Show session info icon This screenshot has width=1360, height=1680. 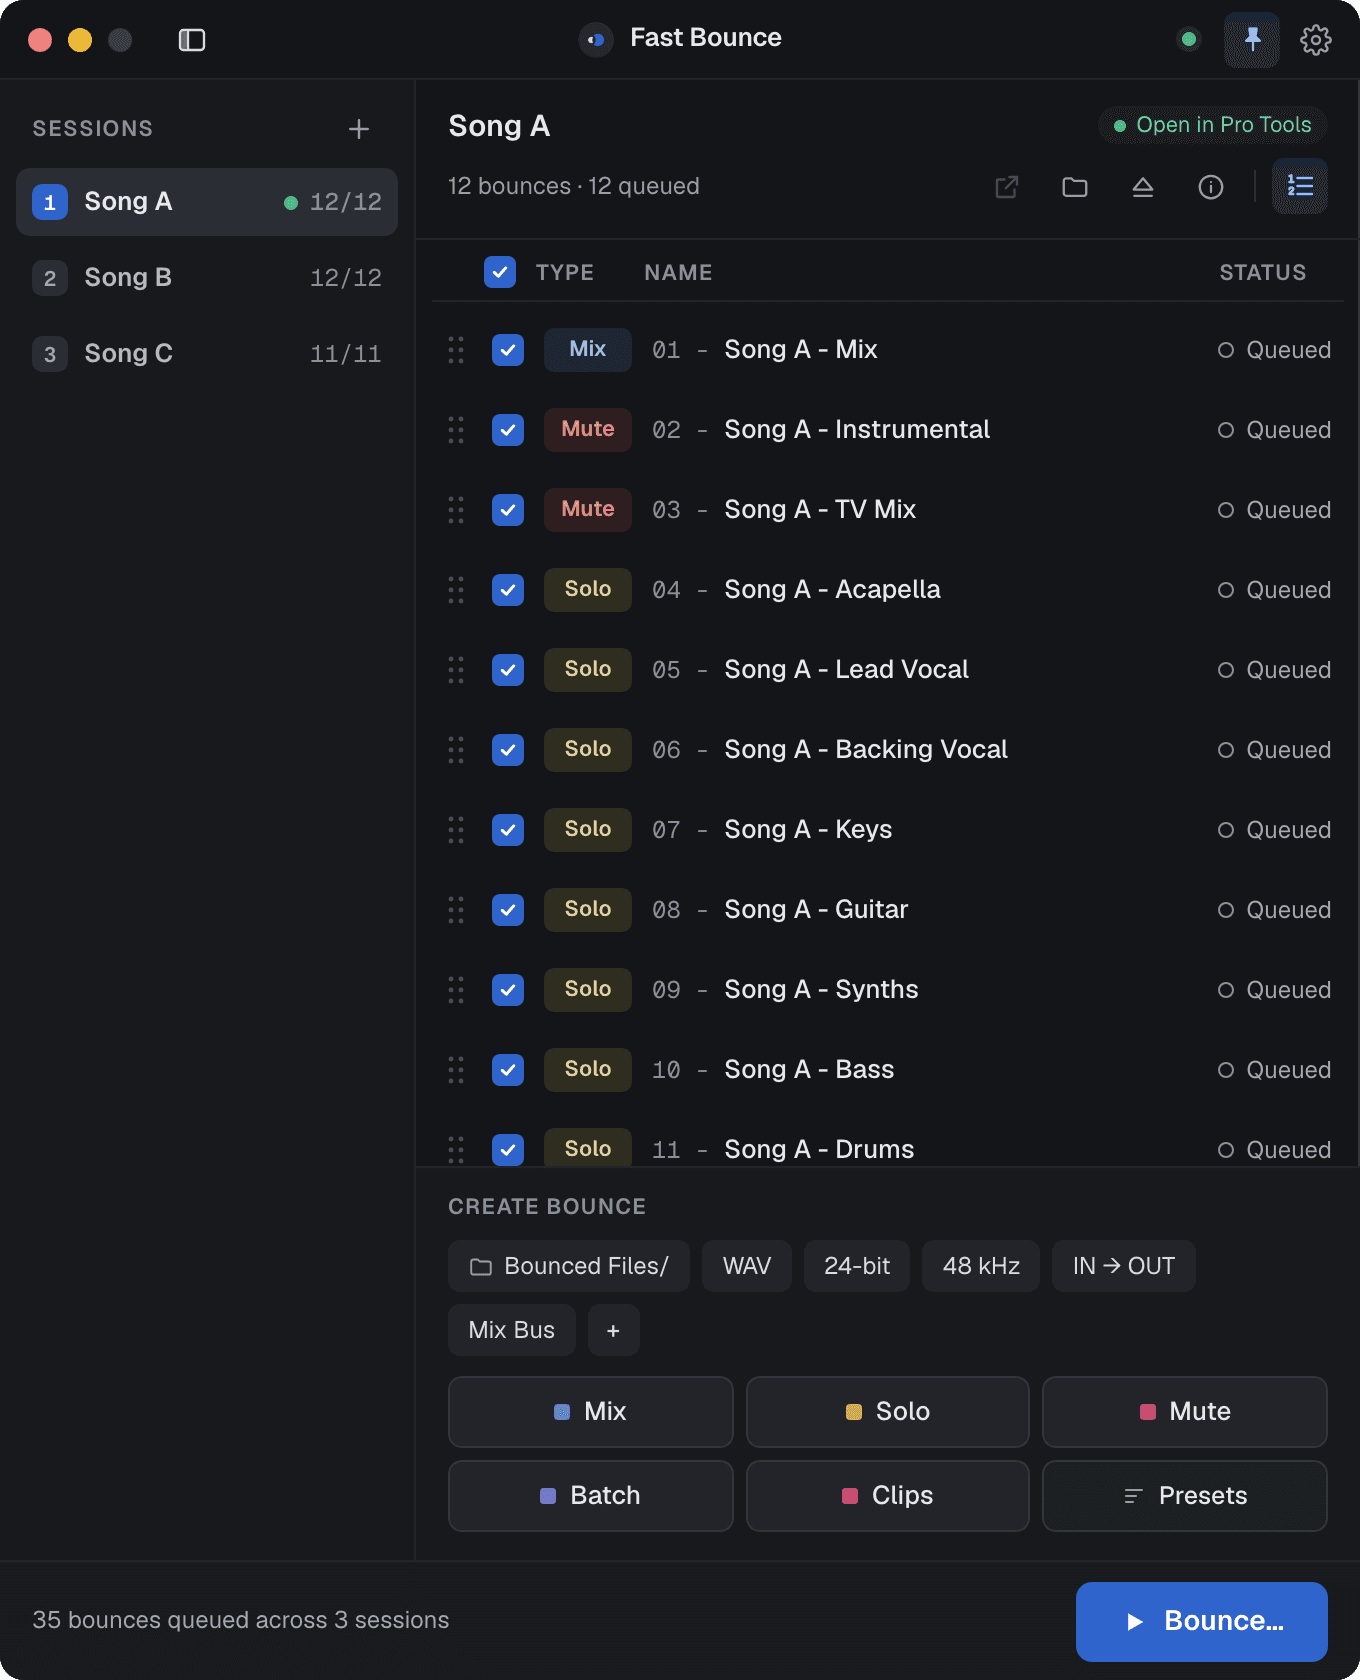[x=1211, y=187]
